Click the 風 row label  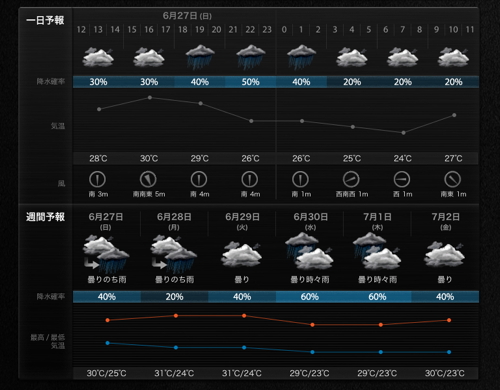(x=61, y=183)
